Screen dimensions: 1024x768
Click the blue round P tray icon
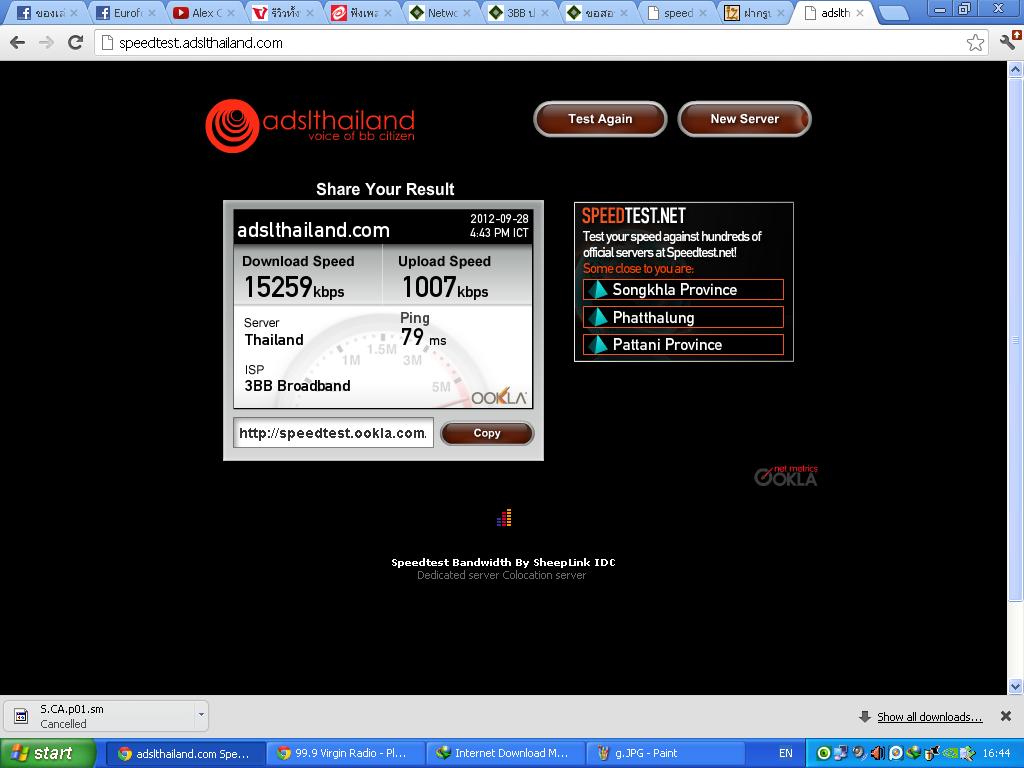(x=895, y=753)
